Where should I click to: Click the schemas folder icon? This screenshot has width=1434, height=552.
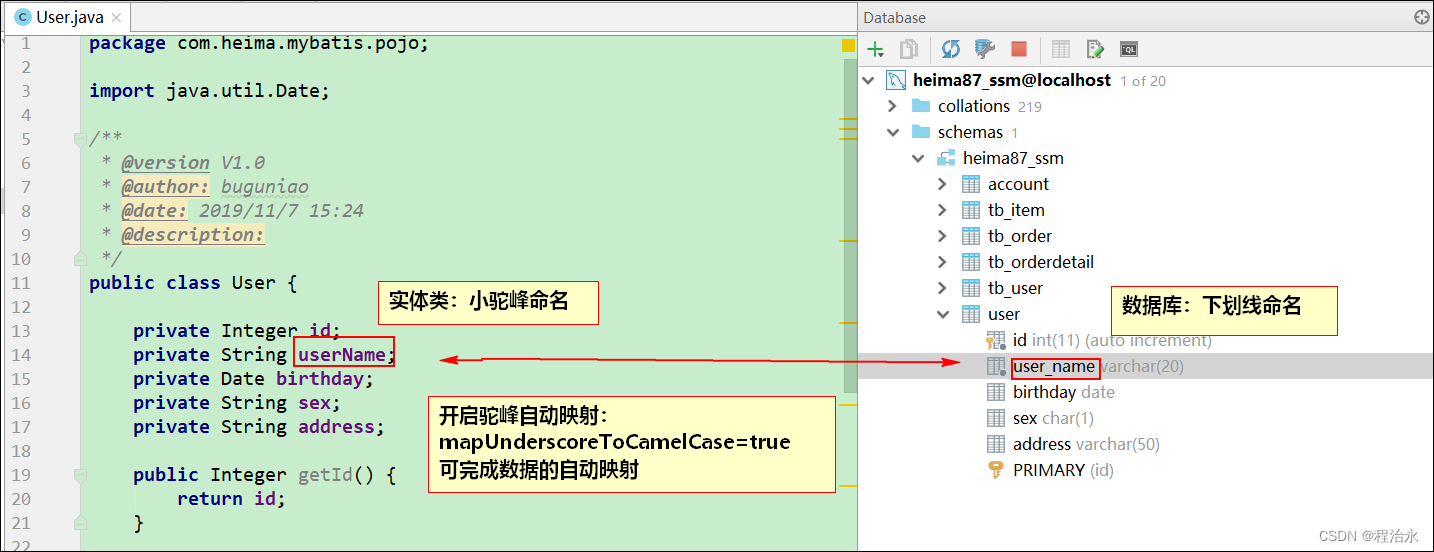(921, 132)
